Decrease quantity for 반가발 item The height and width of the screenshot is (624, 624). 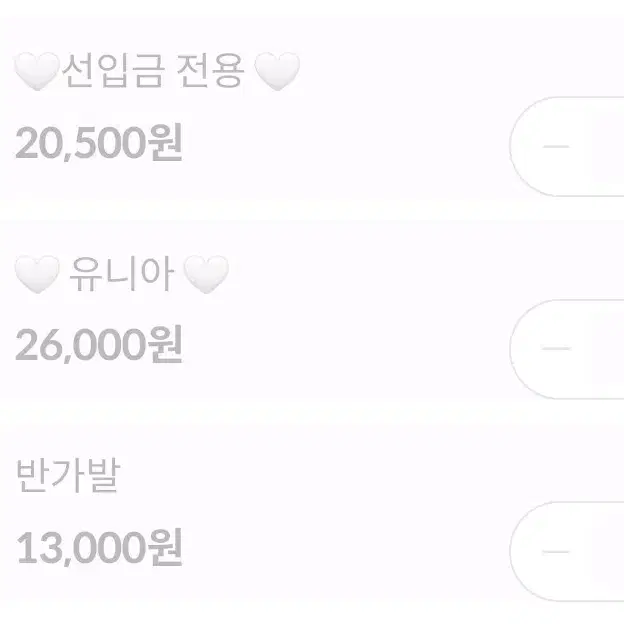pyautogui.click(x=556, y=552)
